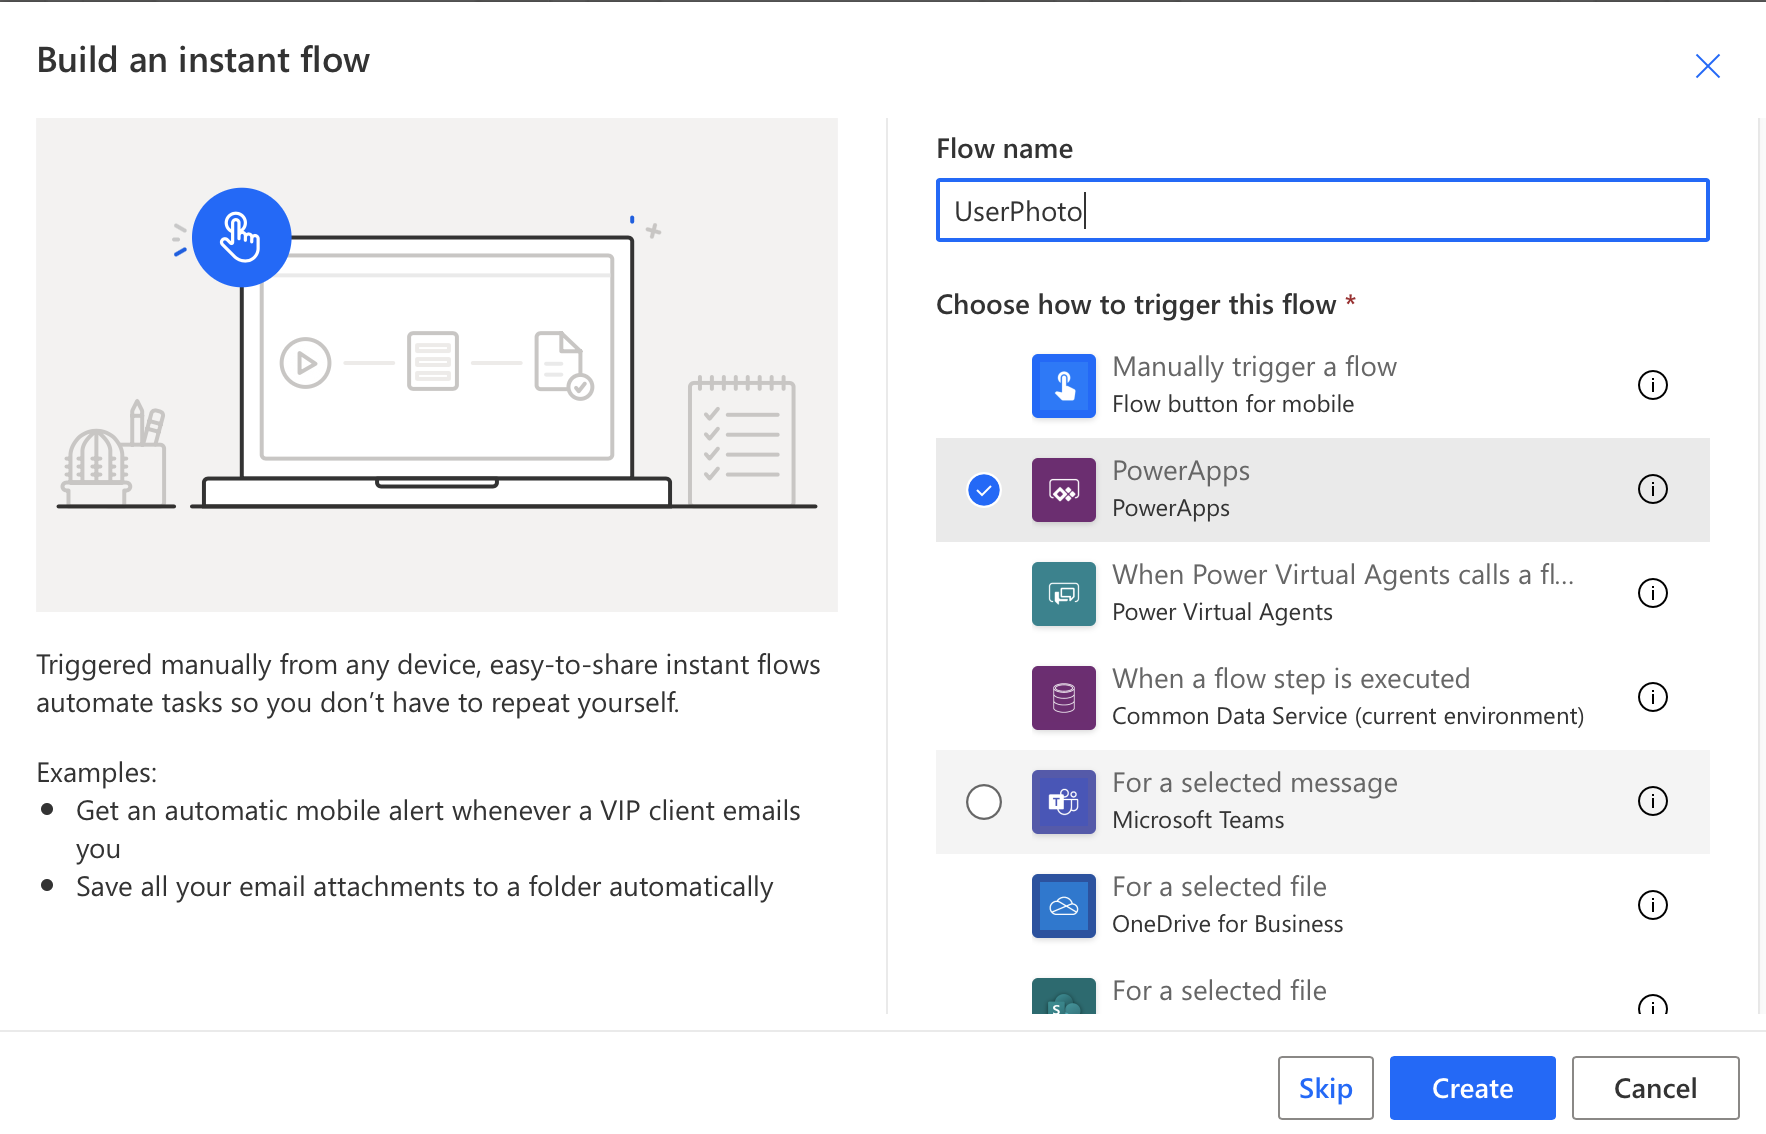This screenshot has height=1134, width=1766.
Task: Choose When Power Virtual Agents calls a flow
Action: 1323,594
